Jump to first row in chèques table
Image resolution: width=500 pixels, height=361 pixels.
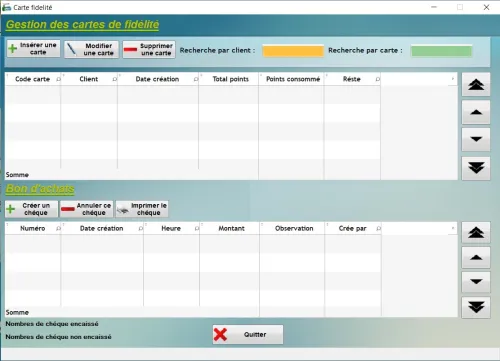pyautogui.click(x=476, y=232)
